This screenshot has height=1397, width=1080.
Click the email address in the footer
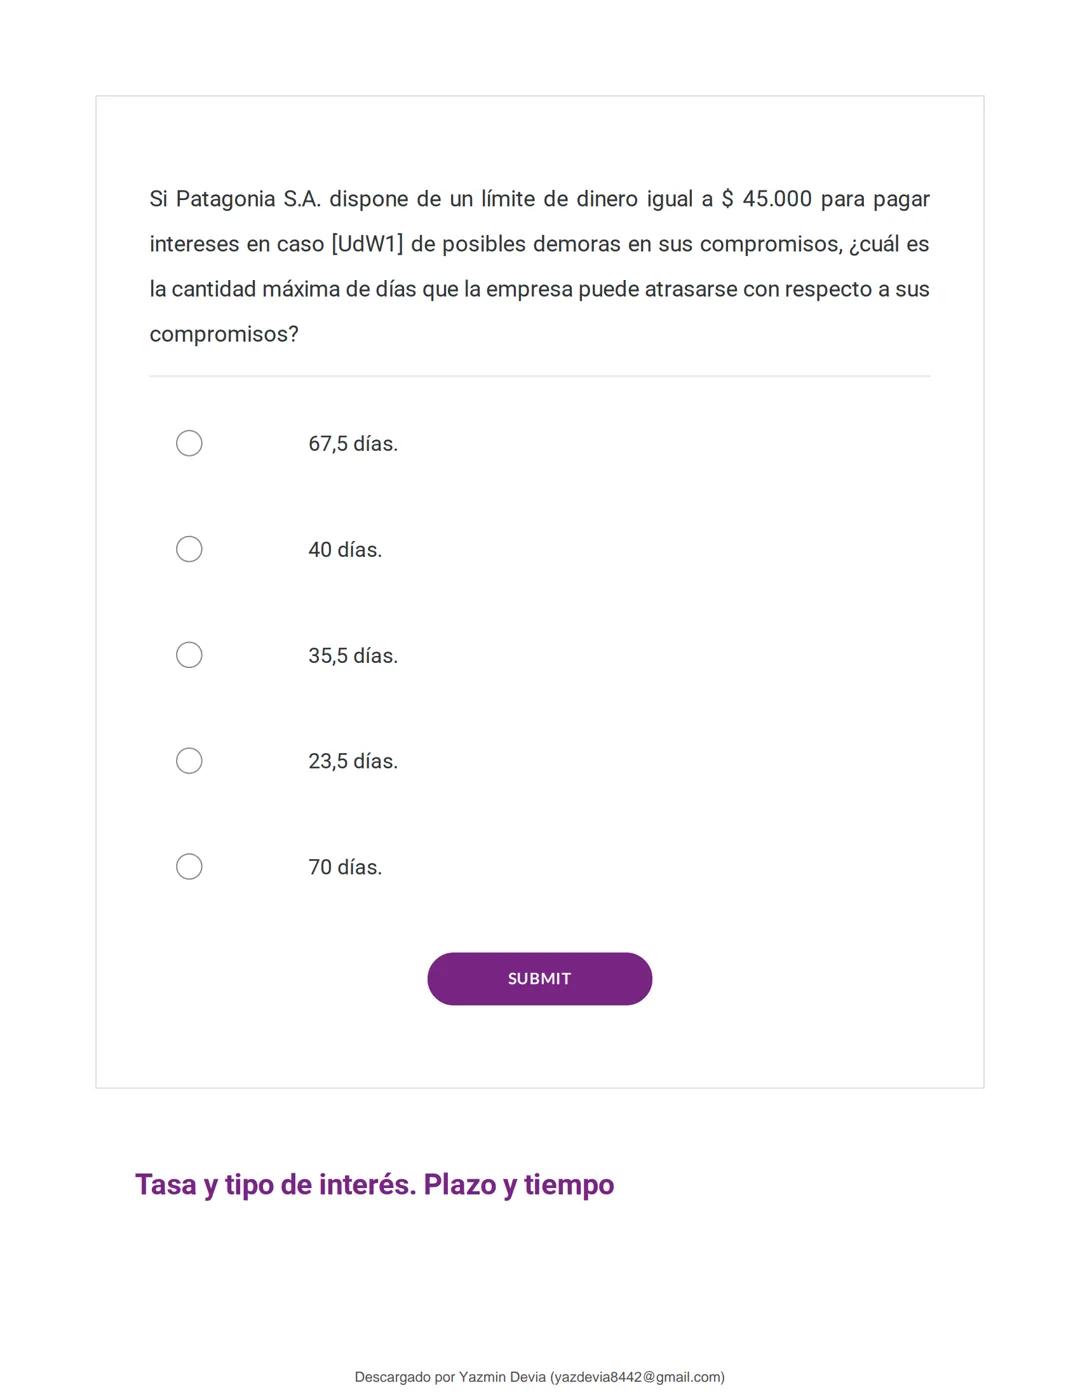click(637, 1377)
